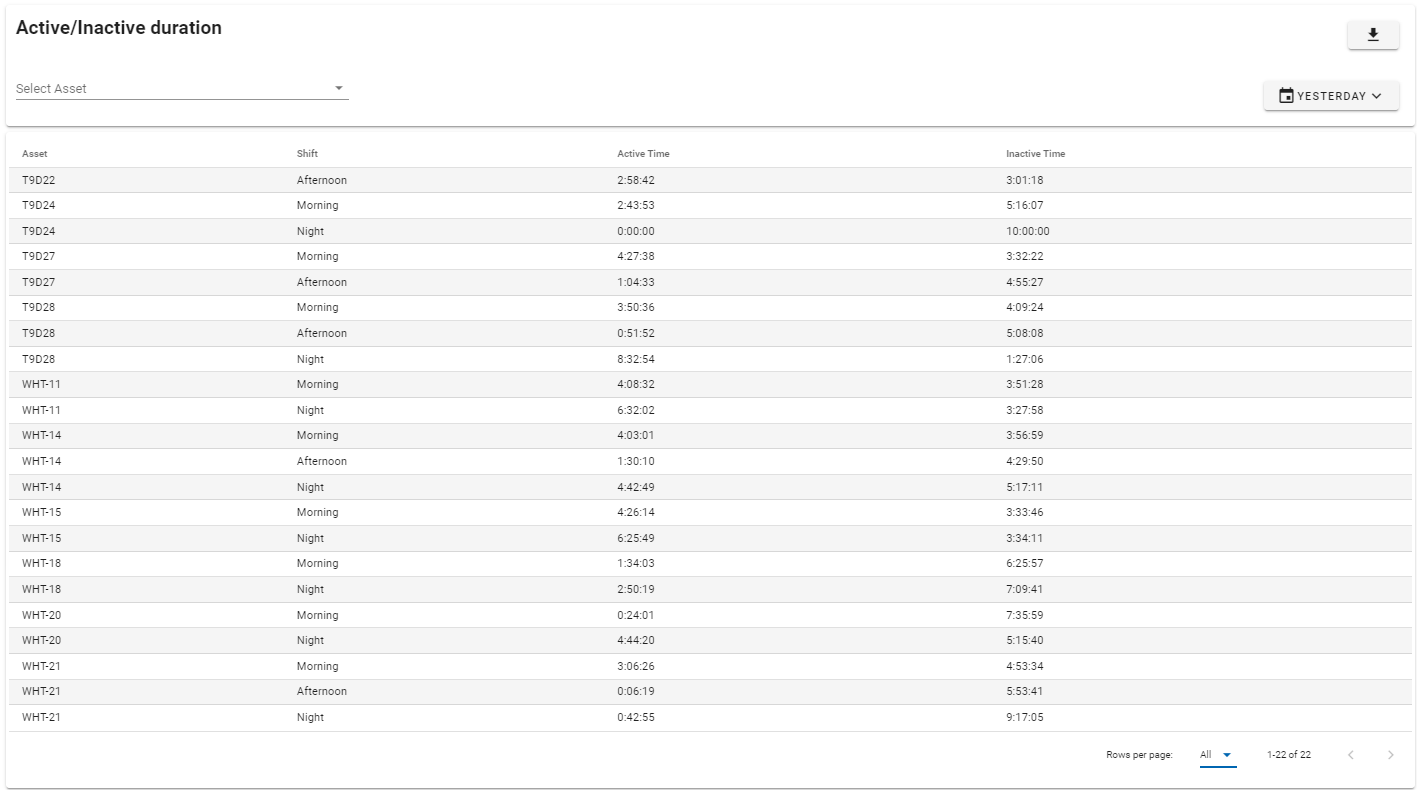Click the calendar icon beside YESTERDAY
Image resolution: width=1417 pixels, height=790 pixels.
[1286, 96]
